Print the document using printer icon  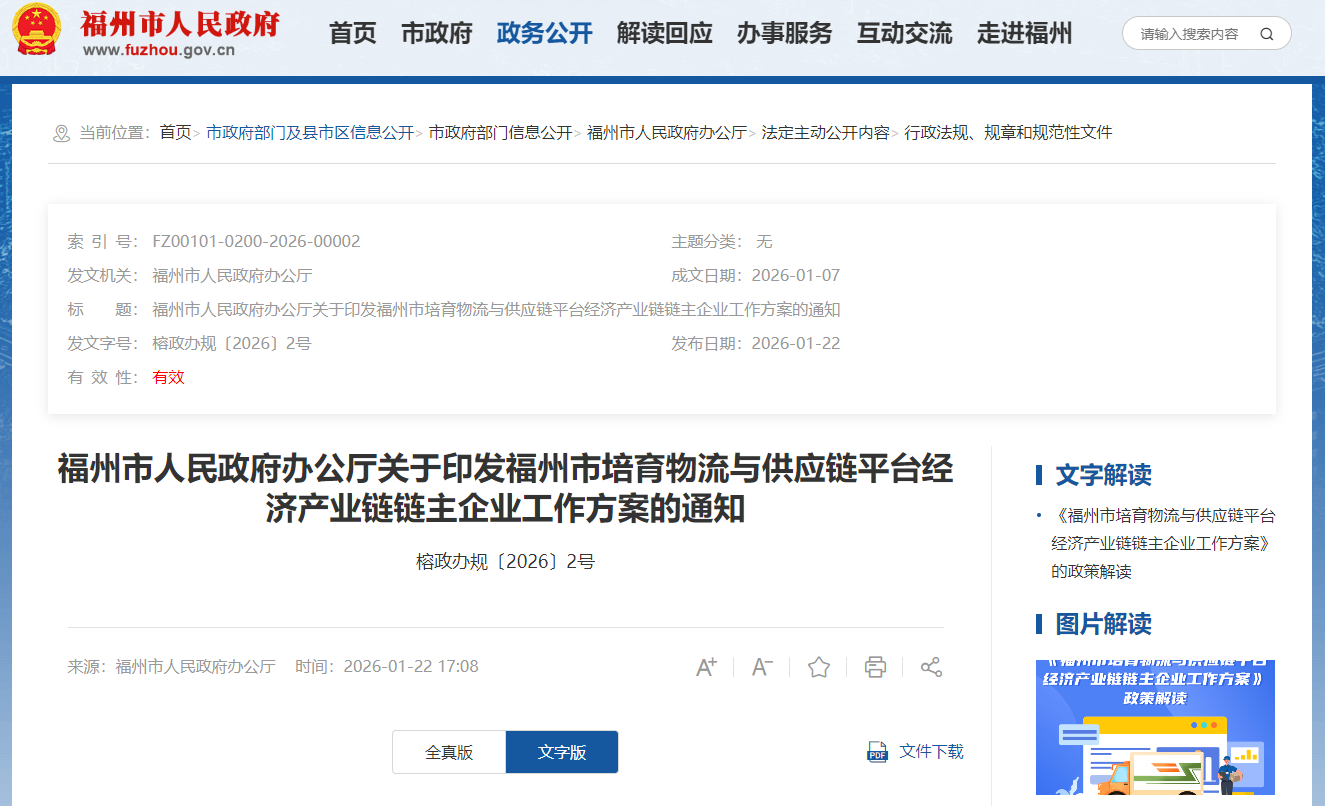tap(875, 667)
